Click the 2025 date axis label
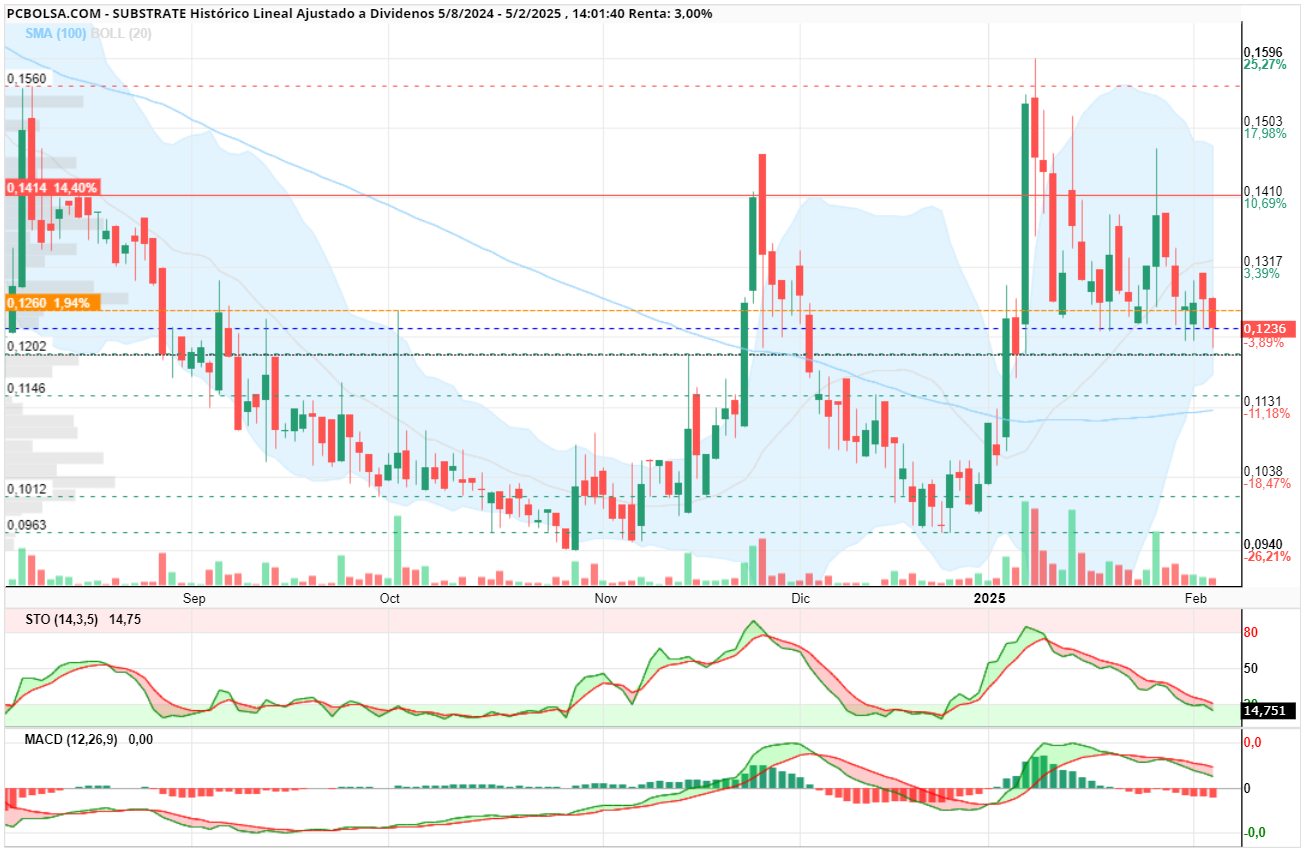The image size is (1305, 852). click(x=990, y=598)
